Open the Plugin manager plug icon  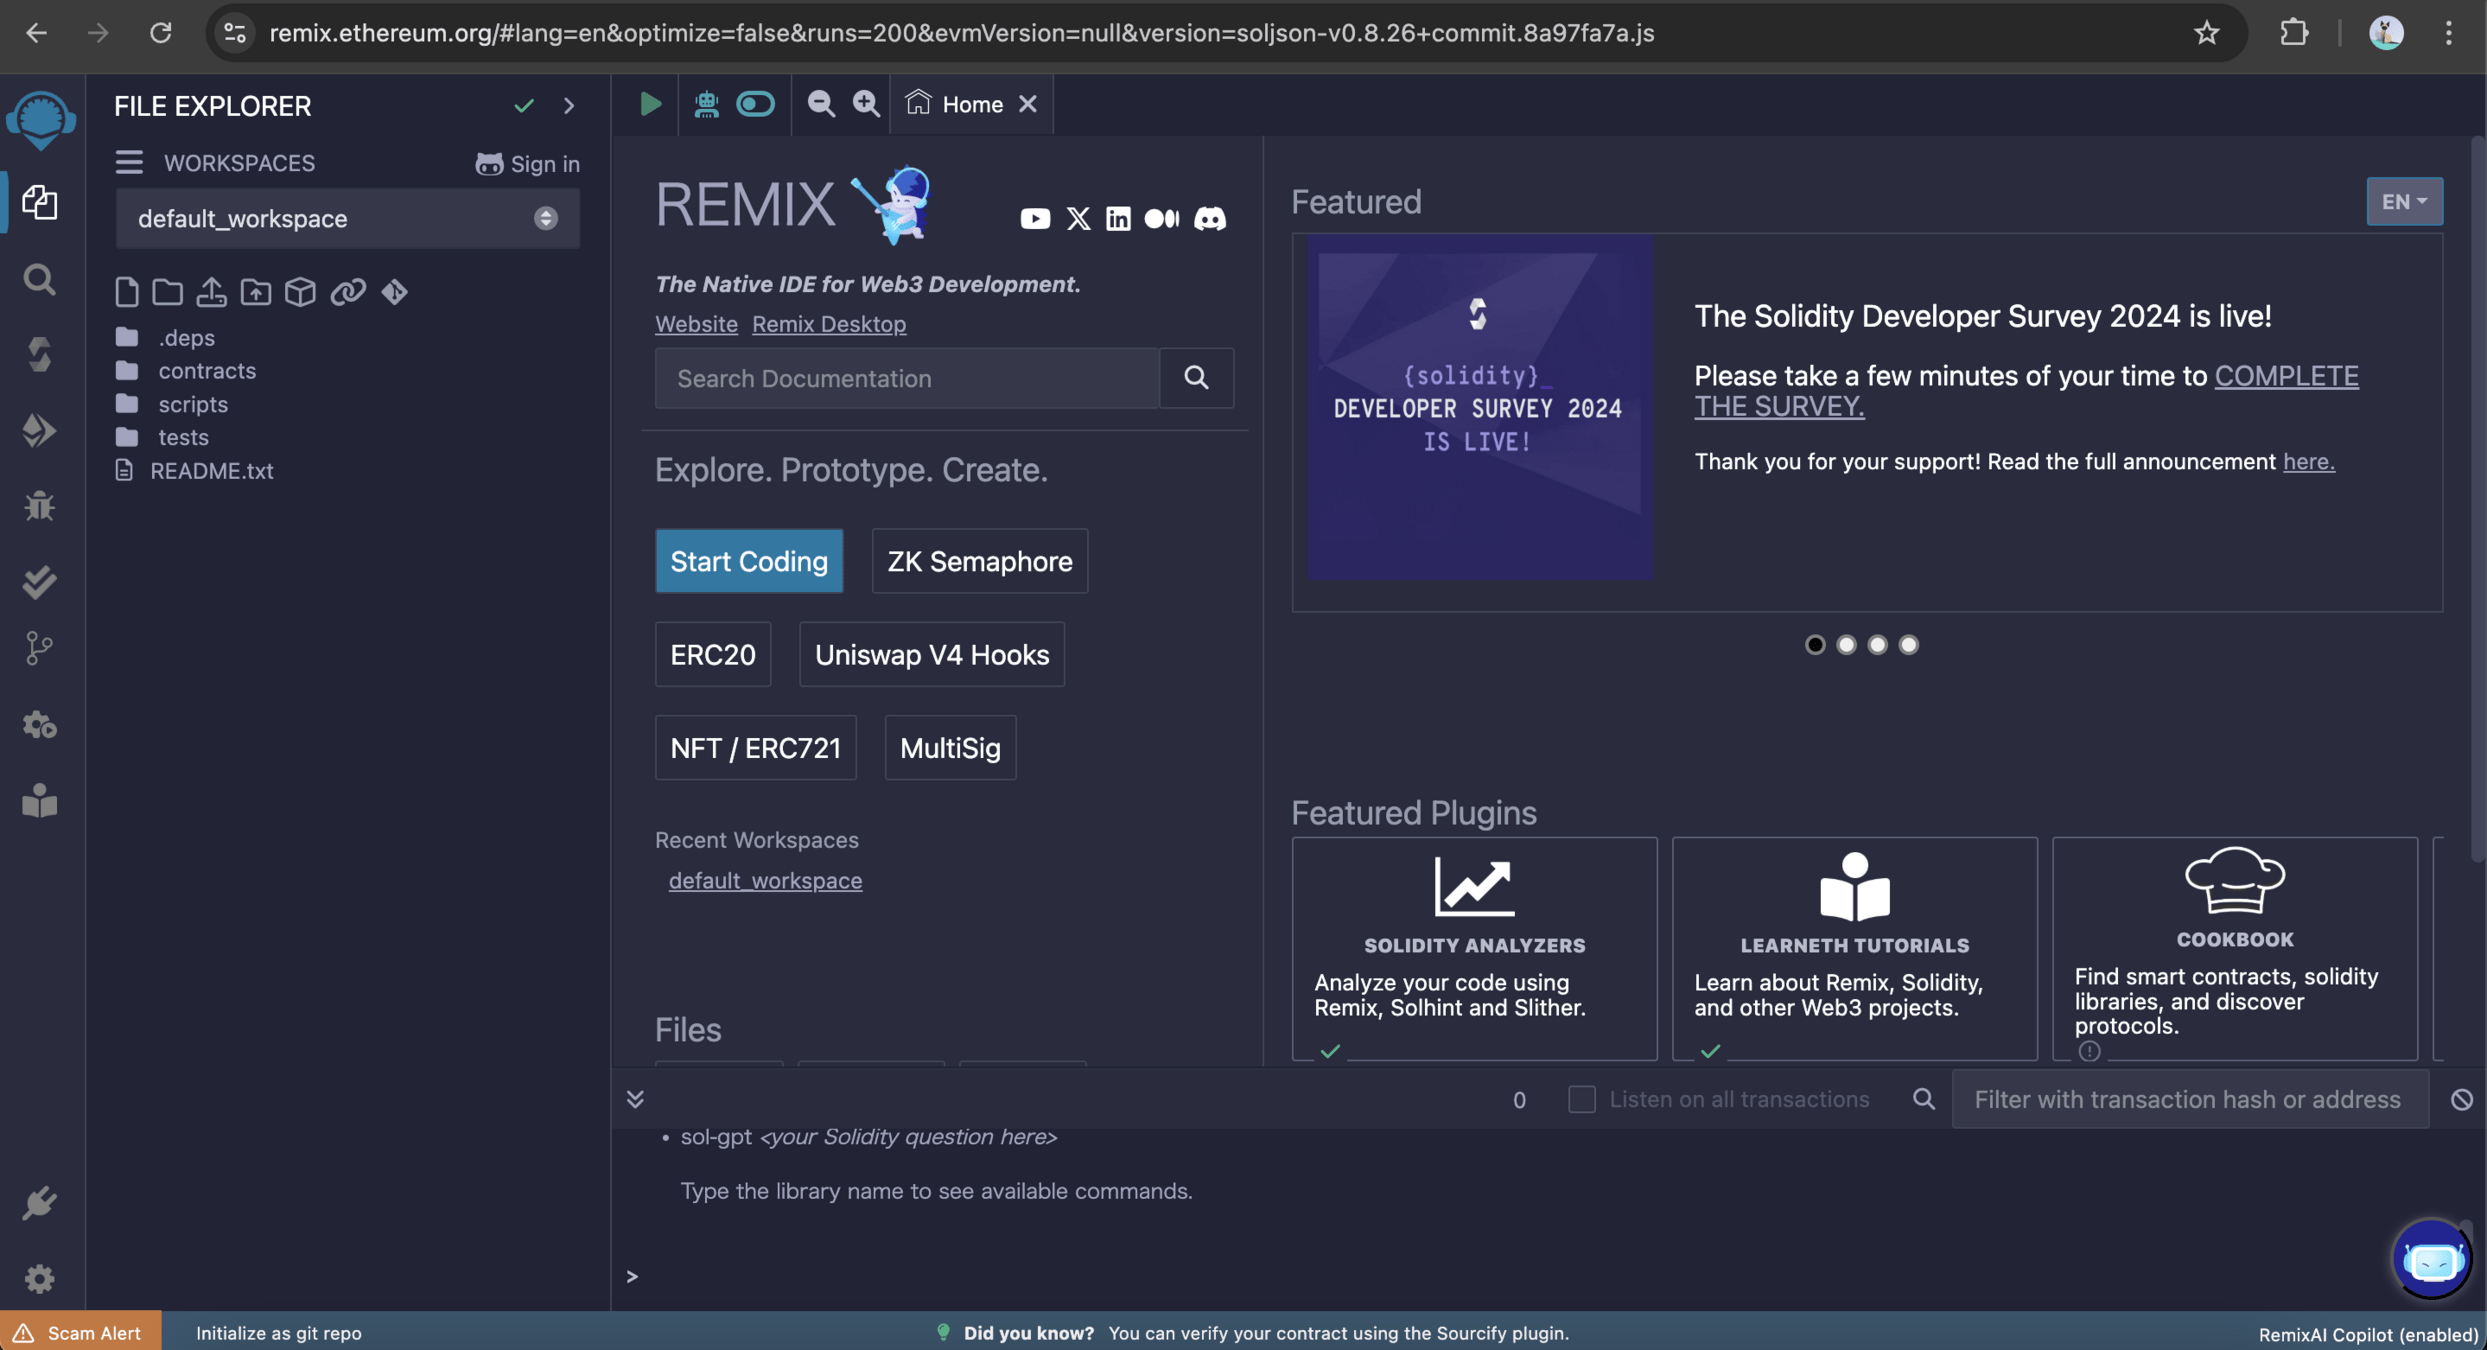pyautogui.click(x=39, y=1203)
